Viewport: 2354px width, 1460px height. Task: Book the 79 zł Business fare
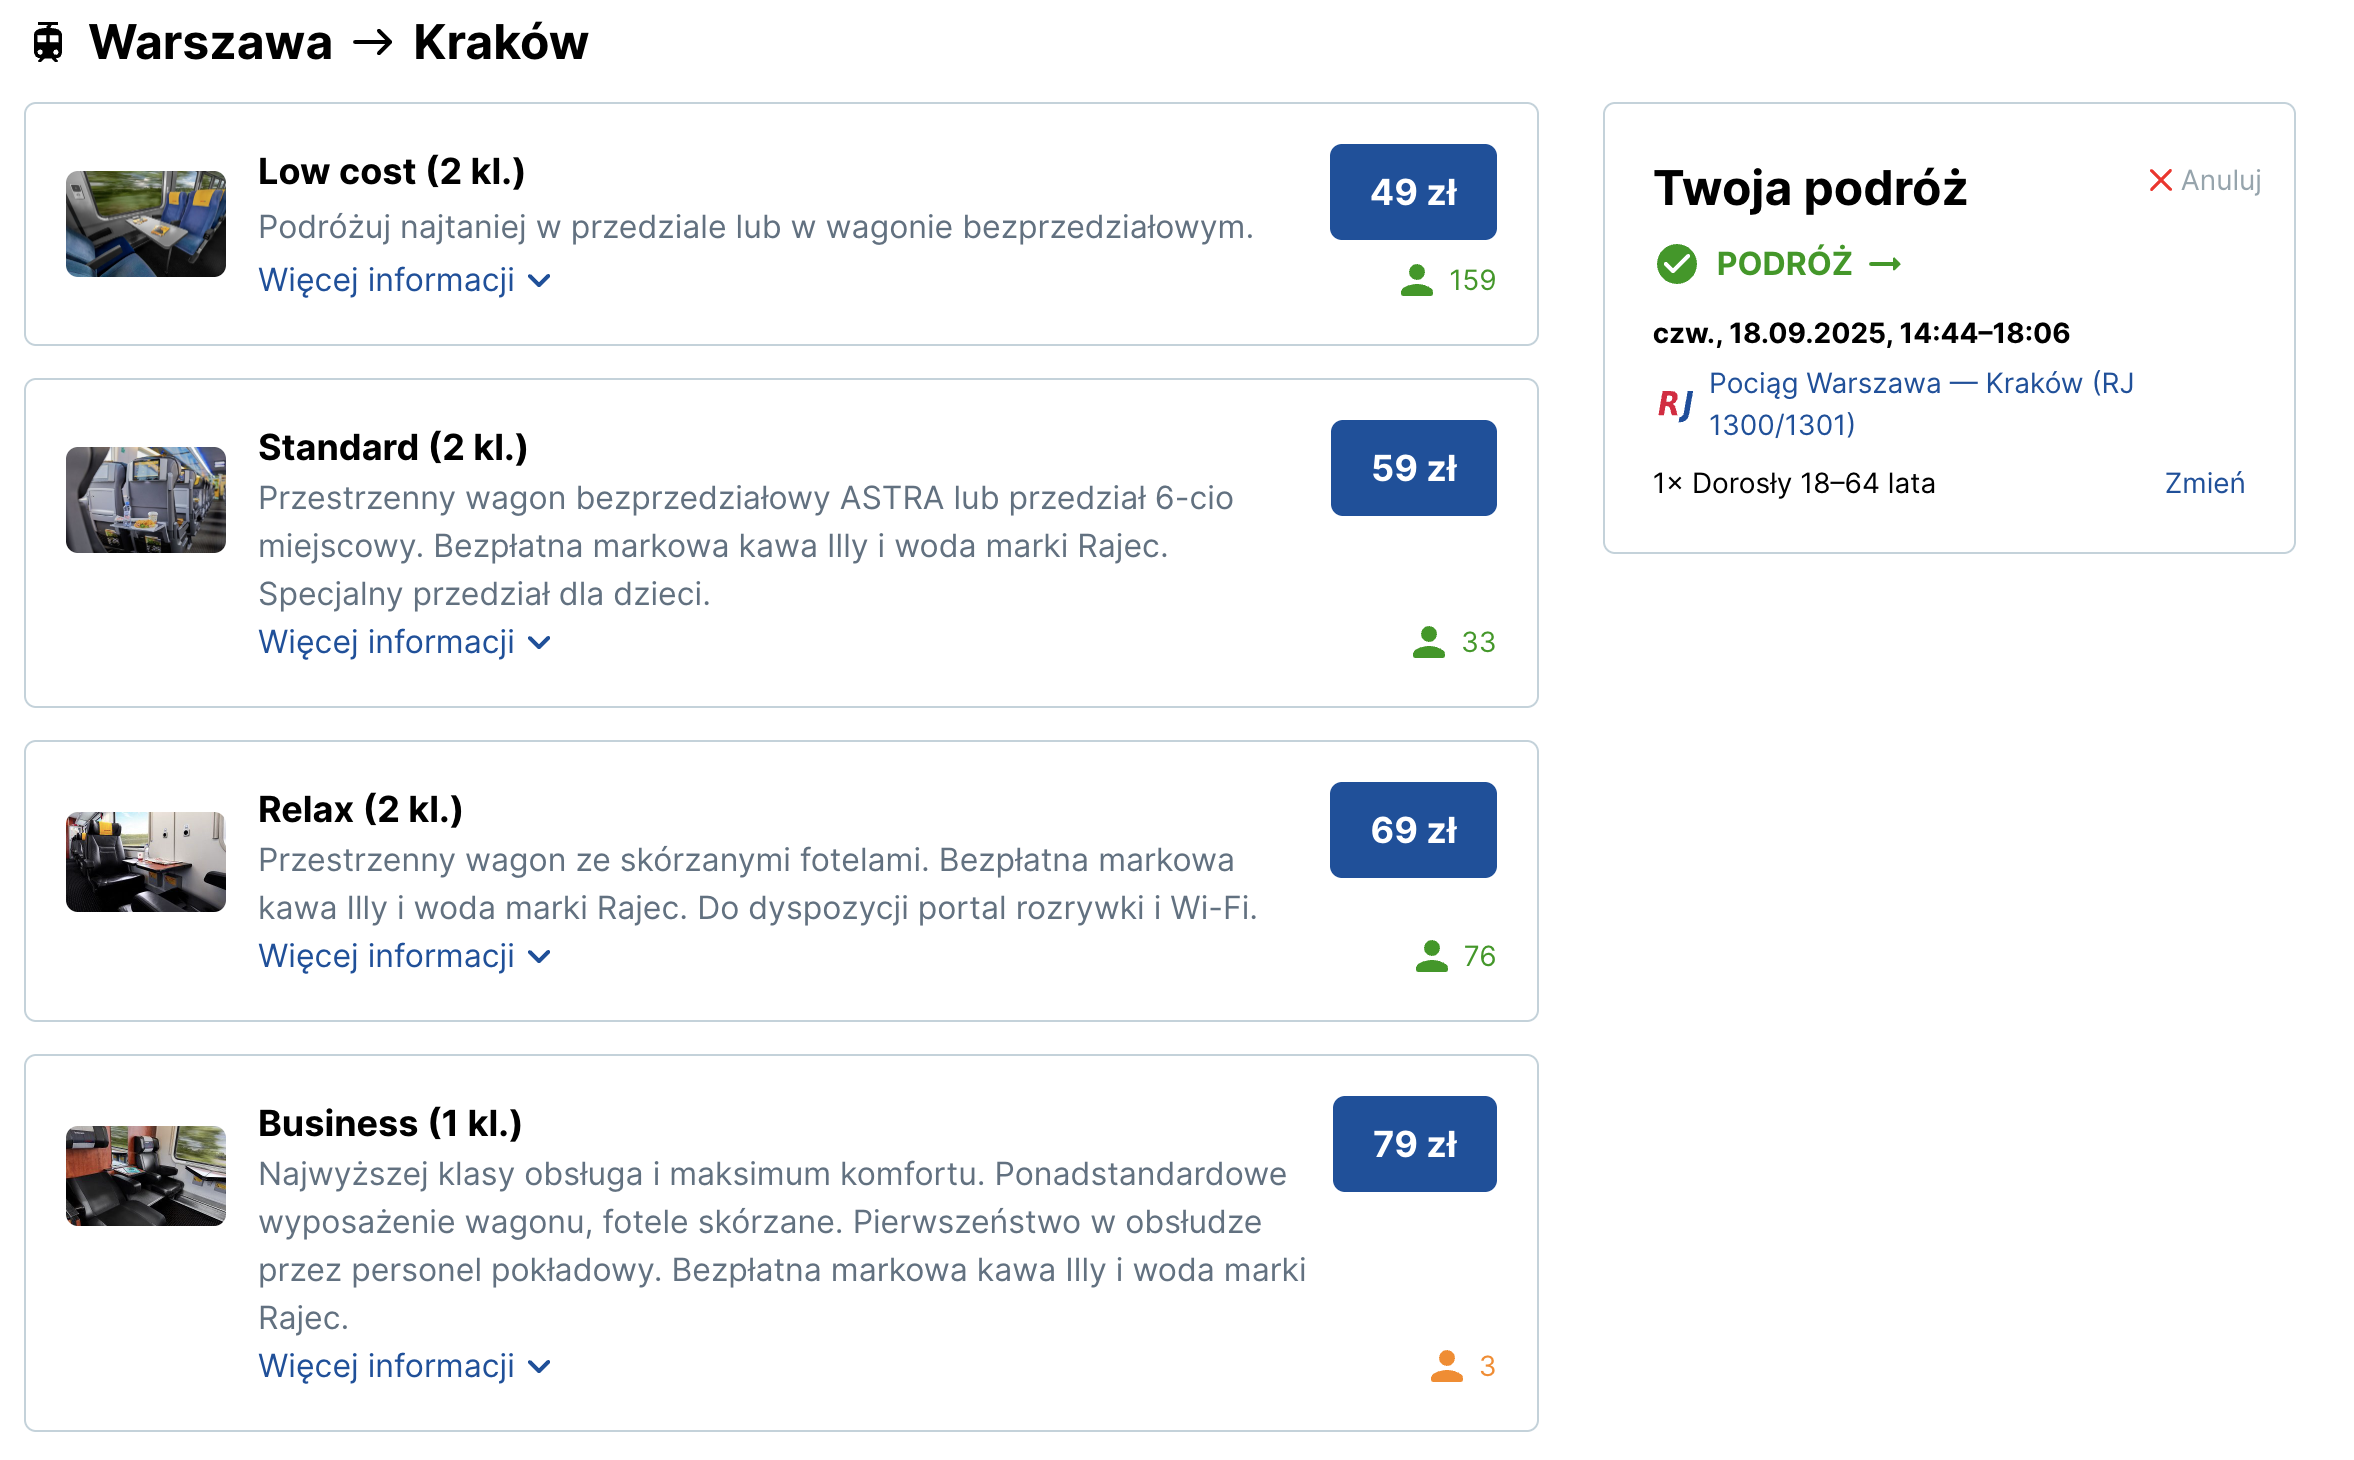pyautogui.click(x=1415, y=1144)
